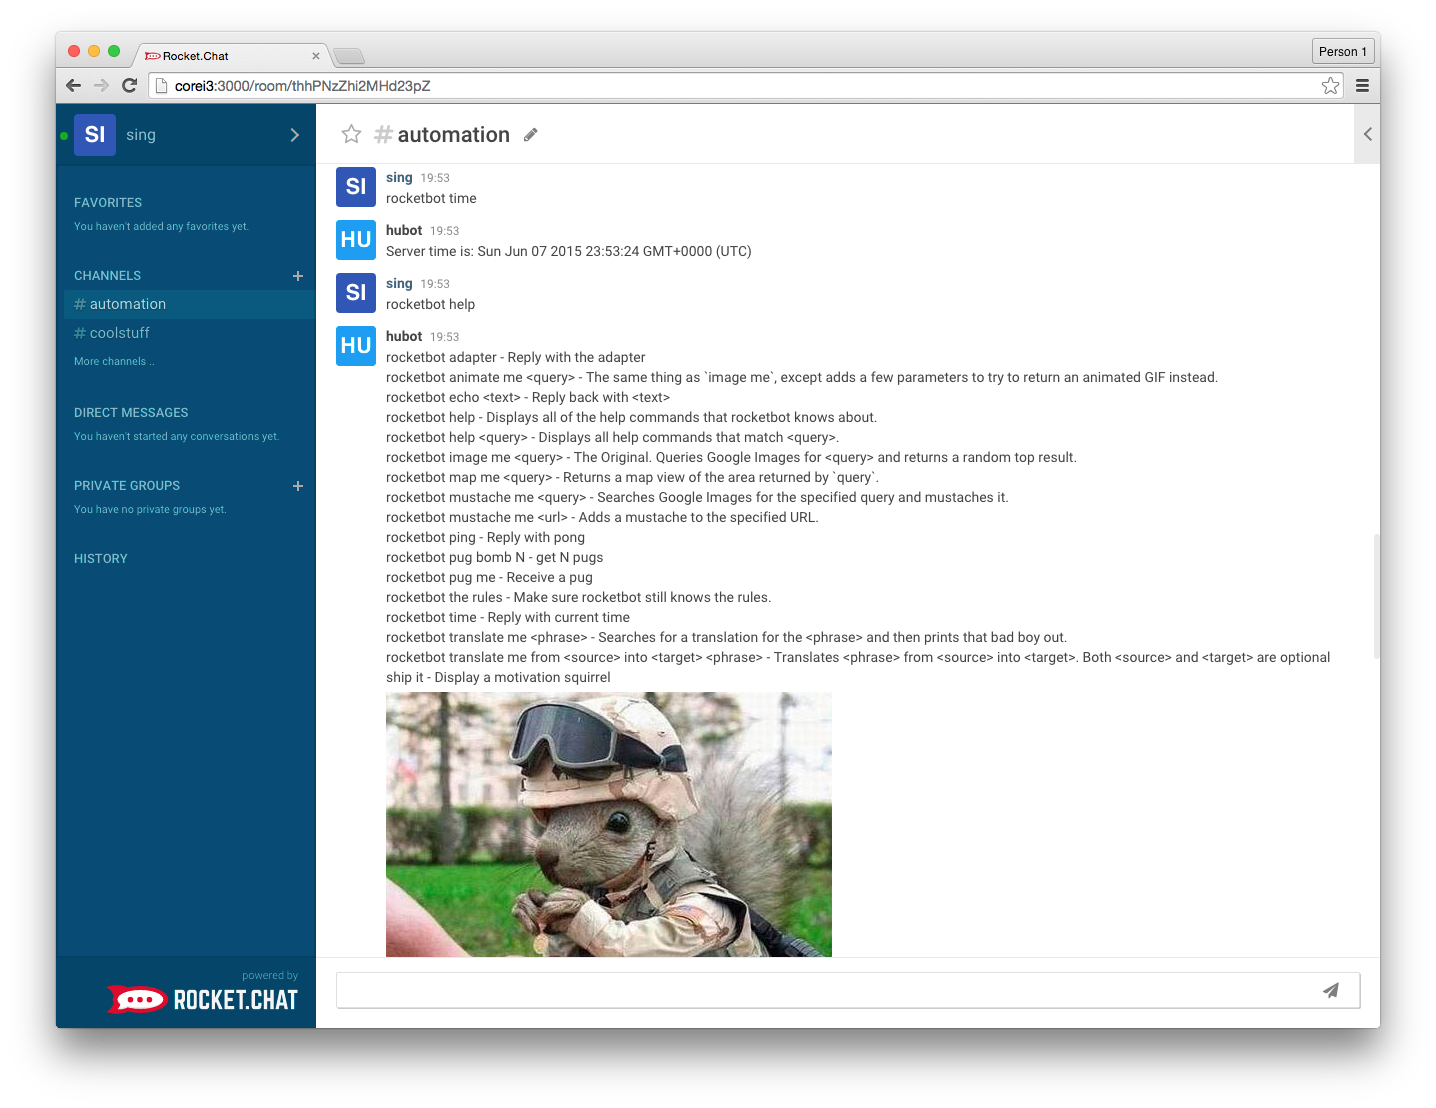Click the Private Groups section header
Viewport: 1436px width, 1108px height.
coord(127,486)
